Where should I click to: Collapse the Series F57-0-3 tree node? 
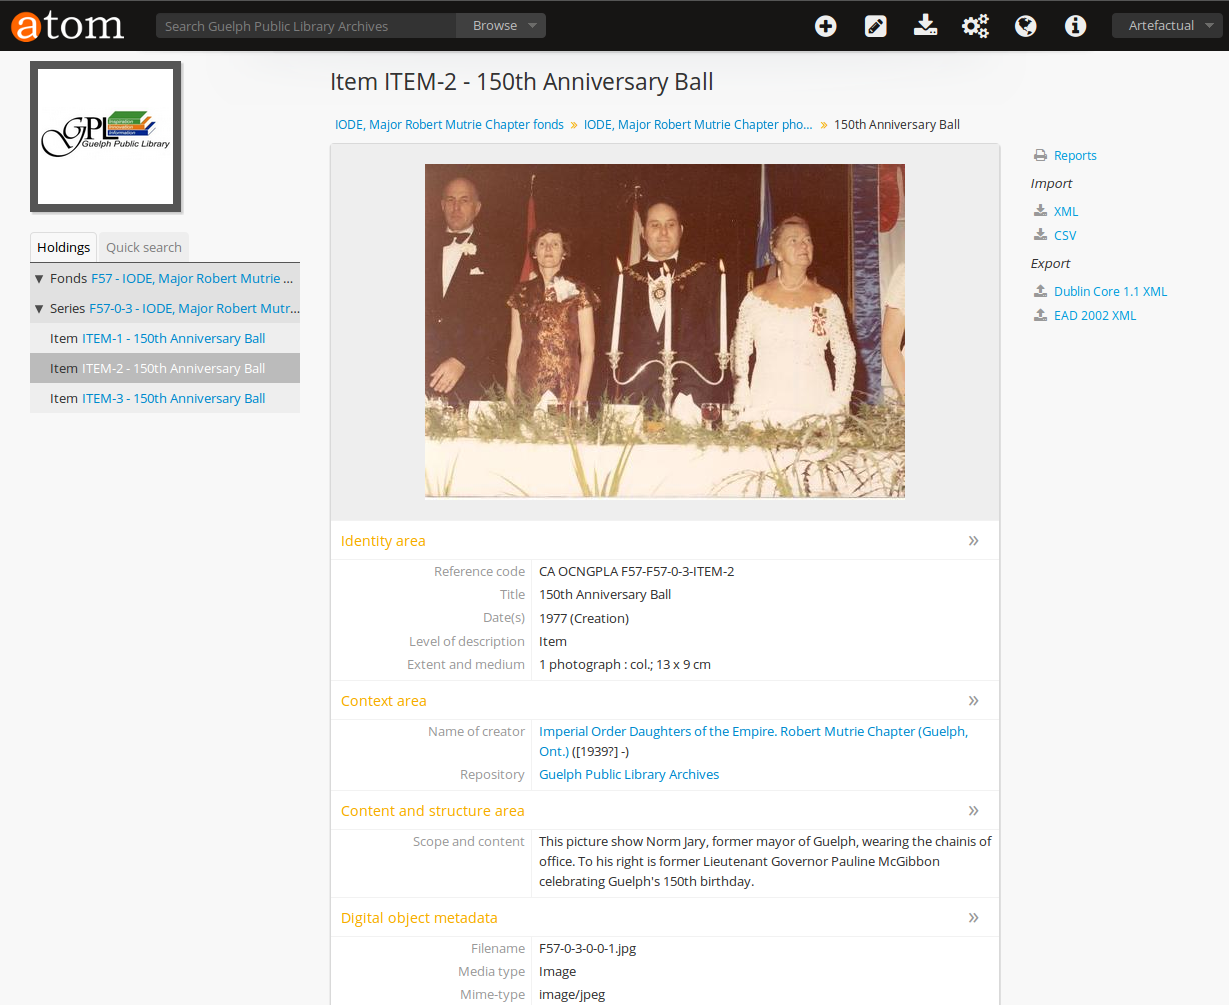pos(39,309)
